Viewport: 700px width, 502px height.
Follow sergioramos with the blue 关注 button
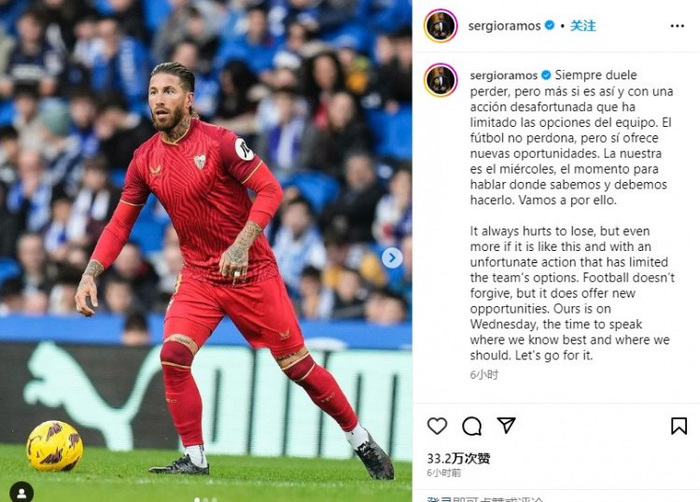583,26
